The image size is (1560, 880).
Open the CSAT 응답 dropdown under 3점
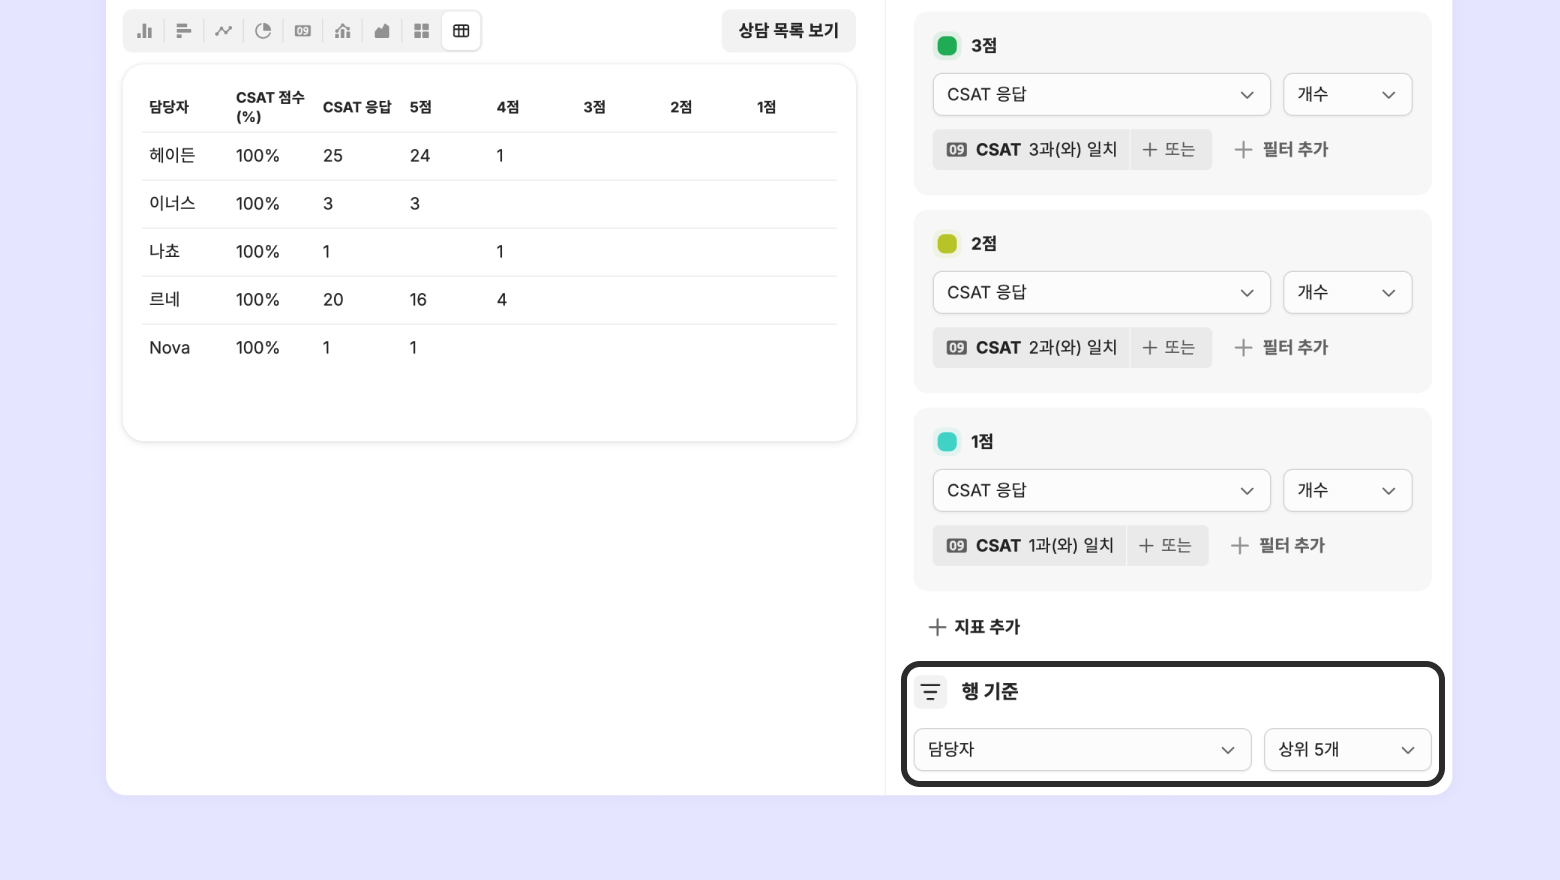[x=1101, y=95]
